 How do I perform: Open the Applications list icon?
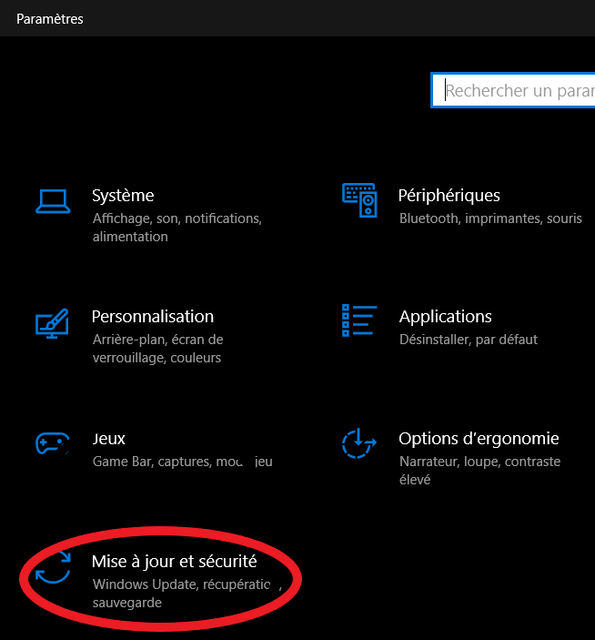click(x=359, y=320)
